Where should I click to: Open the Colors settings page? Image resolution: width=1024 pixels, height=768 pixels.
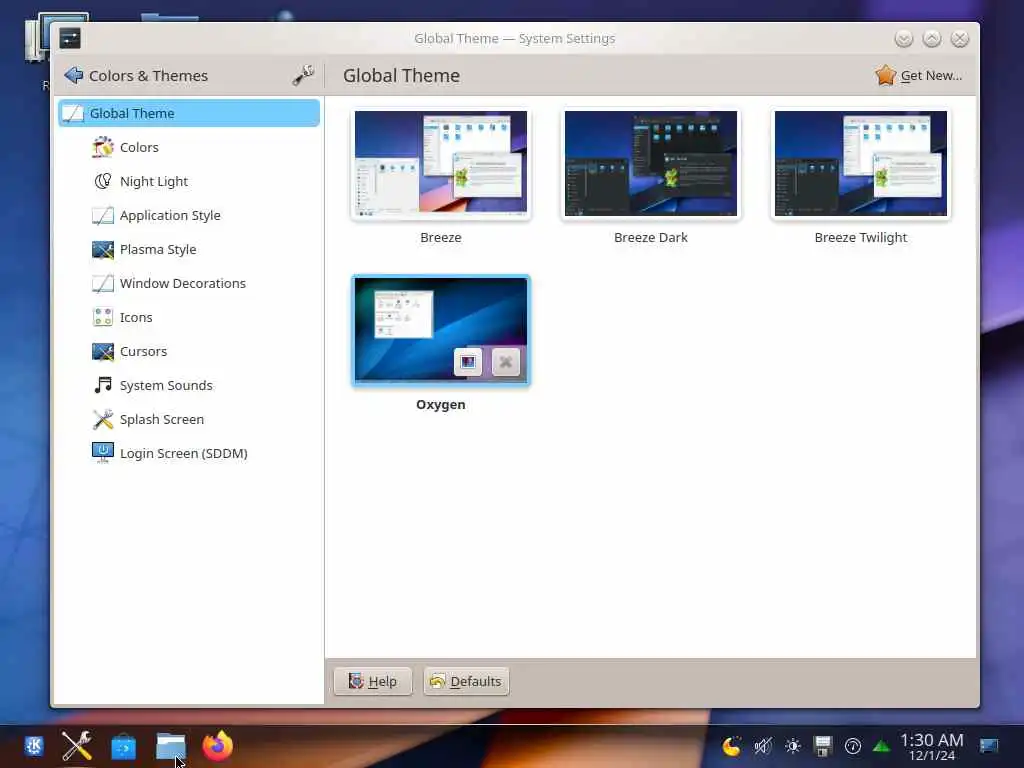189,147
